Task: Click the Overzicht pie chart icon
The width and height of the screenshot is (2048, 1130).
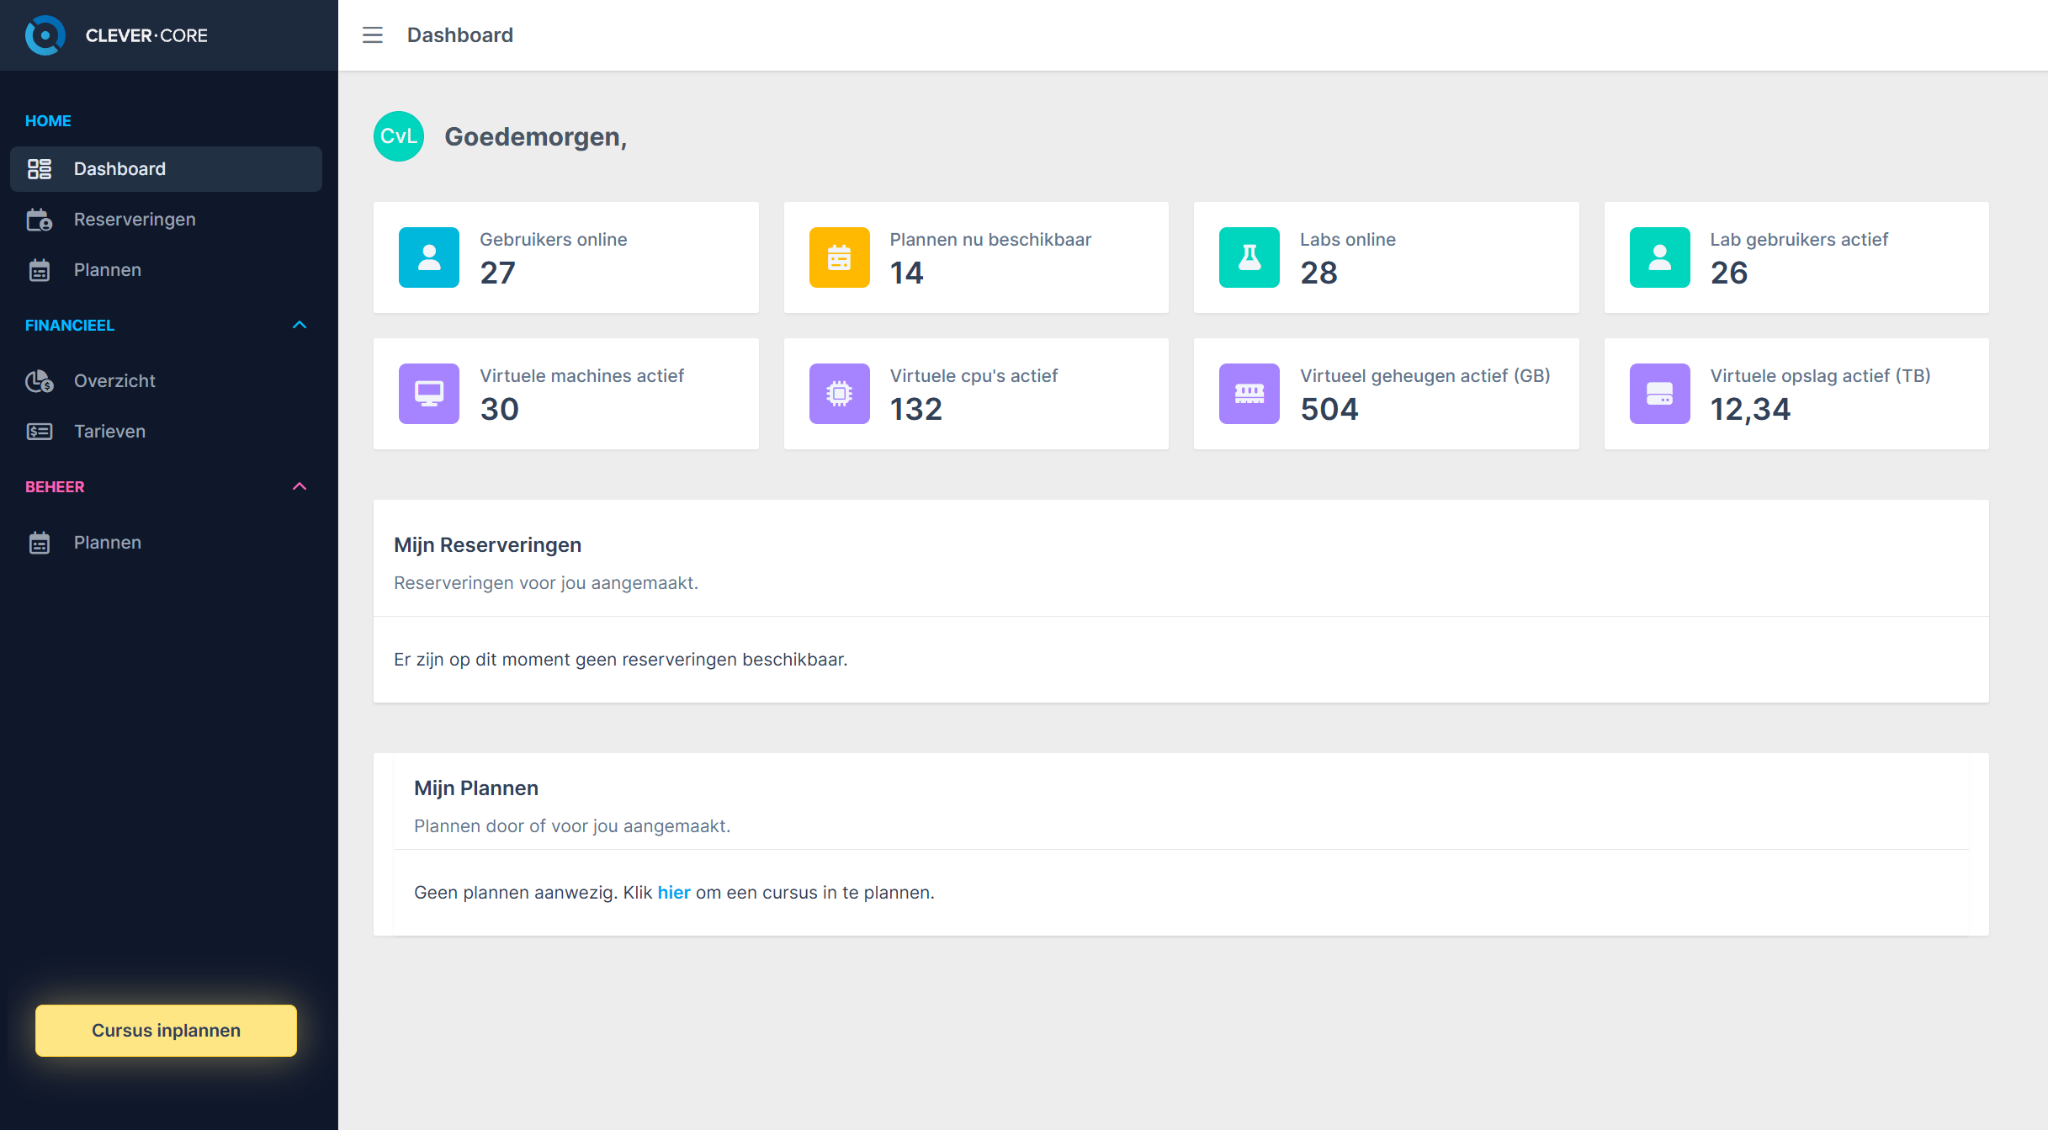Action: 39,381
